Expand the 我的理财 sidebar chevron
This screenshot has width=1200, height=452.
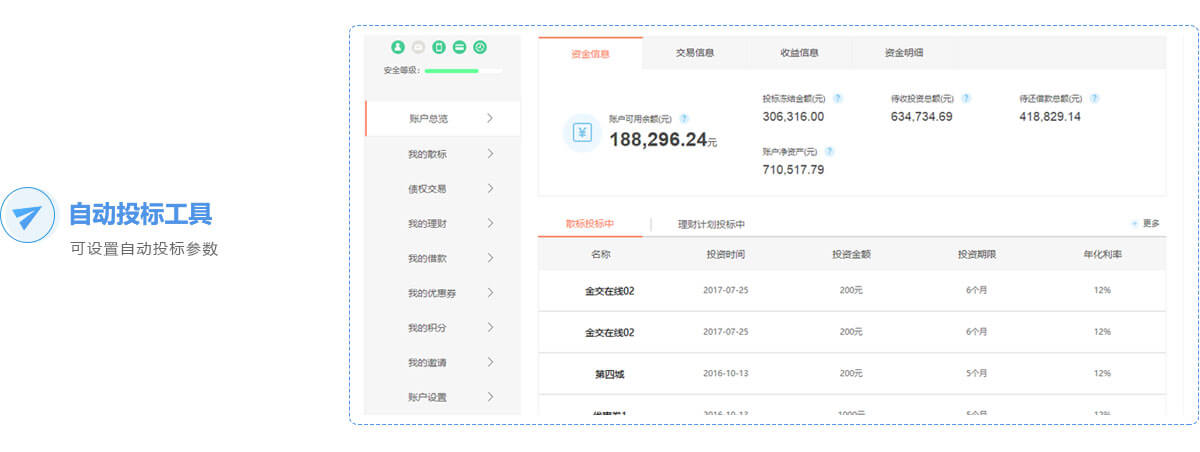(490, 223)
